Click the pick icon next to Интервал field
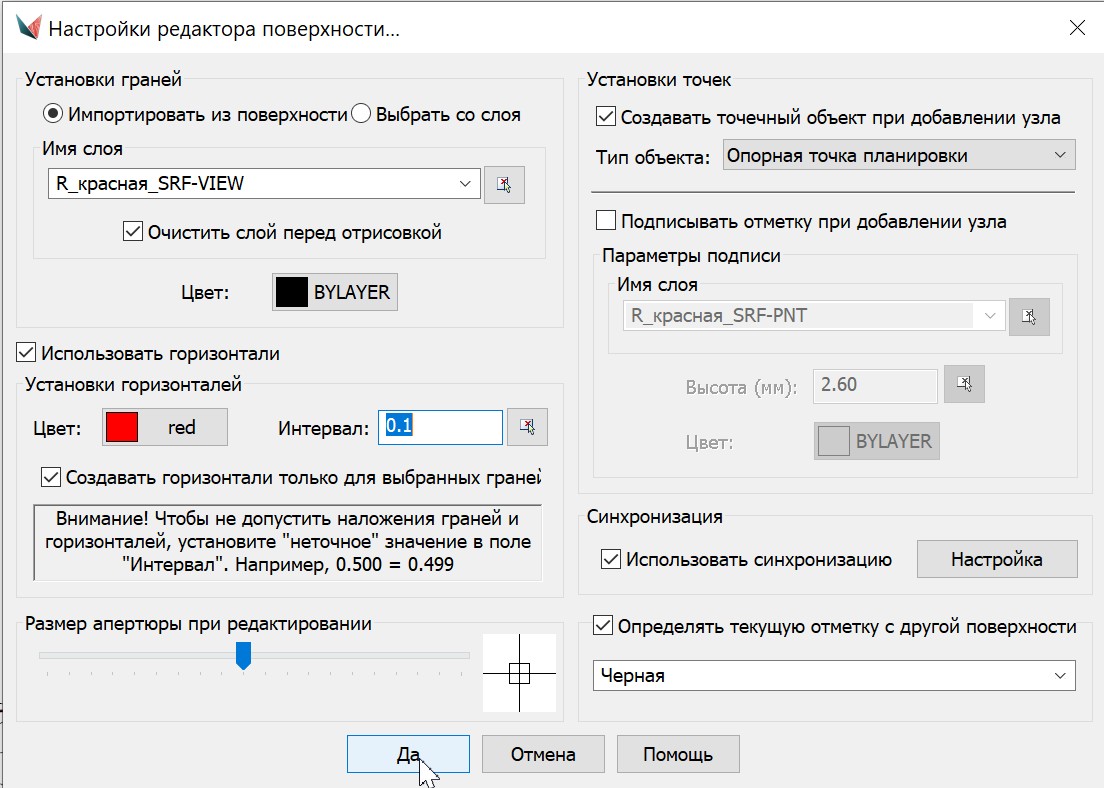The width and height of the screenshot is (1104, 788). (527, 427)
